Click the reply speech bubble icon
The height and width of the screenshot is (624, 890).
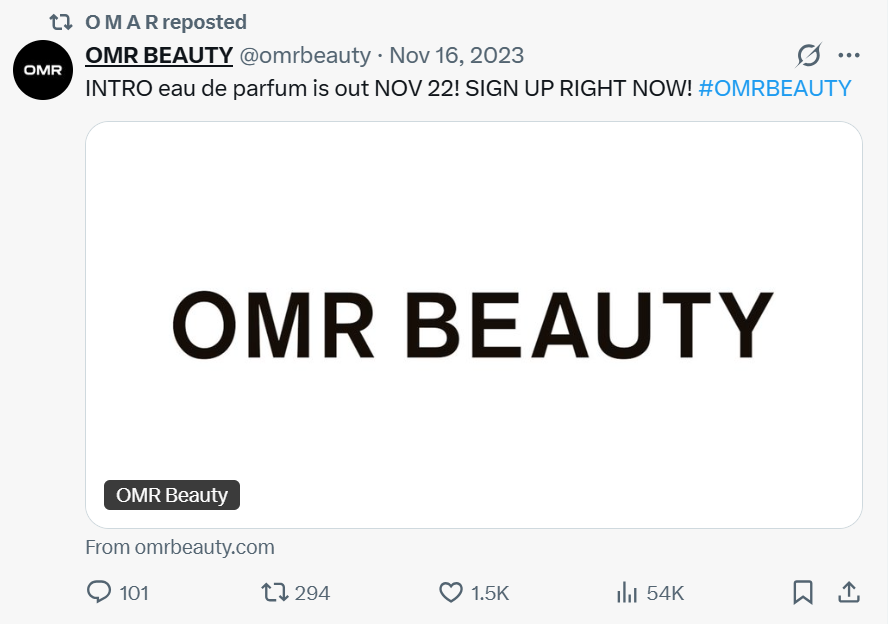click(x=99, y=592)
